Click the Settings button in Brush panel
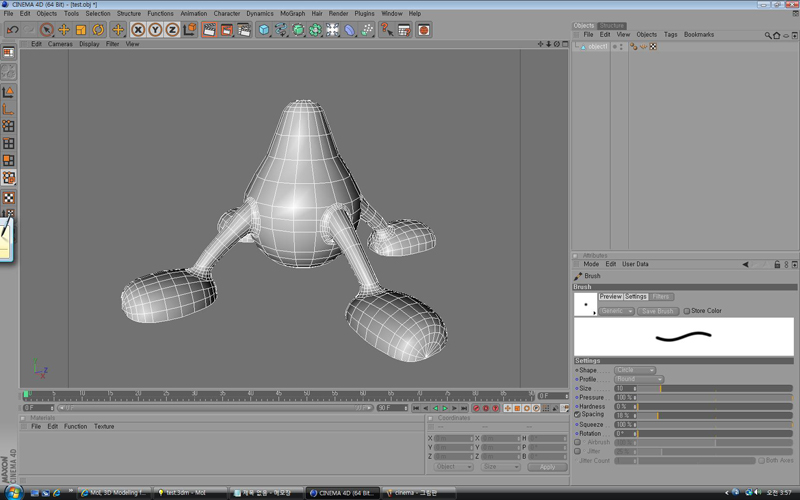This screenshot has height=500, width=800. point(636,296)
